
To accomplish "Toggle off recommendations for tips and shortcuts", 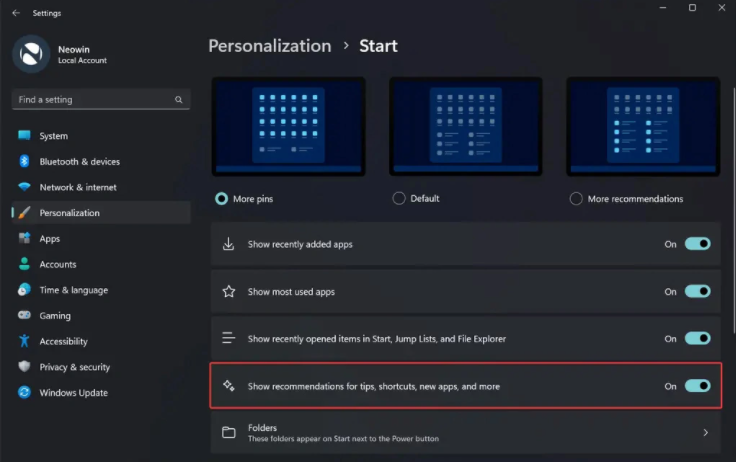I will click(x=697, y=386).
